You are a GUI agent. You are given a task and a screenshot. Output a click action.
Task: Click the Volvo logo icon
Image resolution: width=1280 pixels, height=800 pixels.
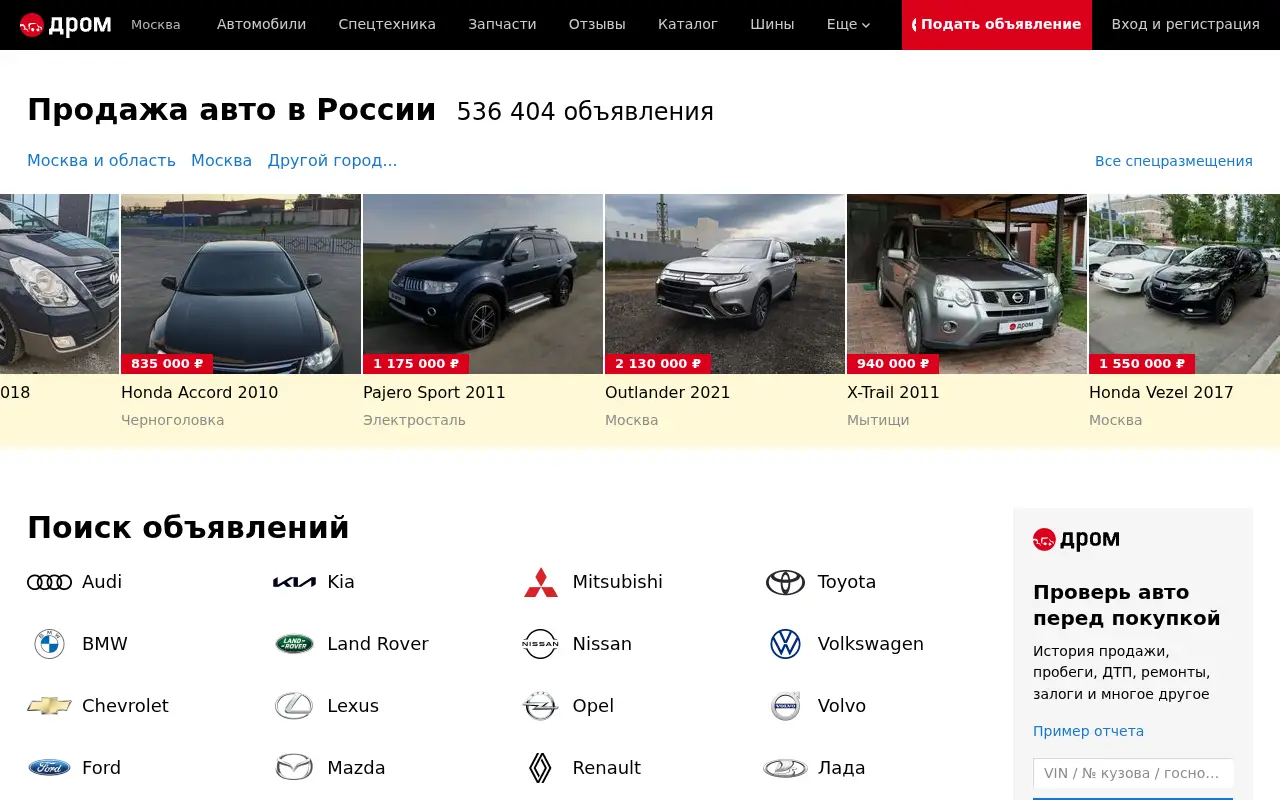(785, 706)
